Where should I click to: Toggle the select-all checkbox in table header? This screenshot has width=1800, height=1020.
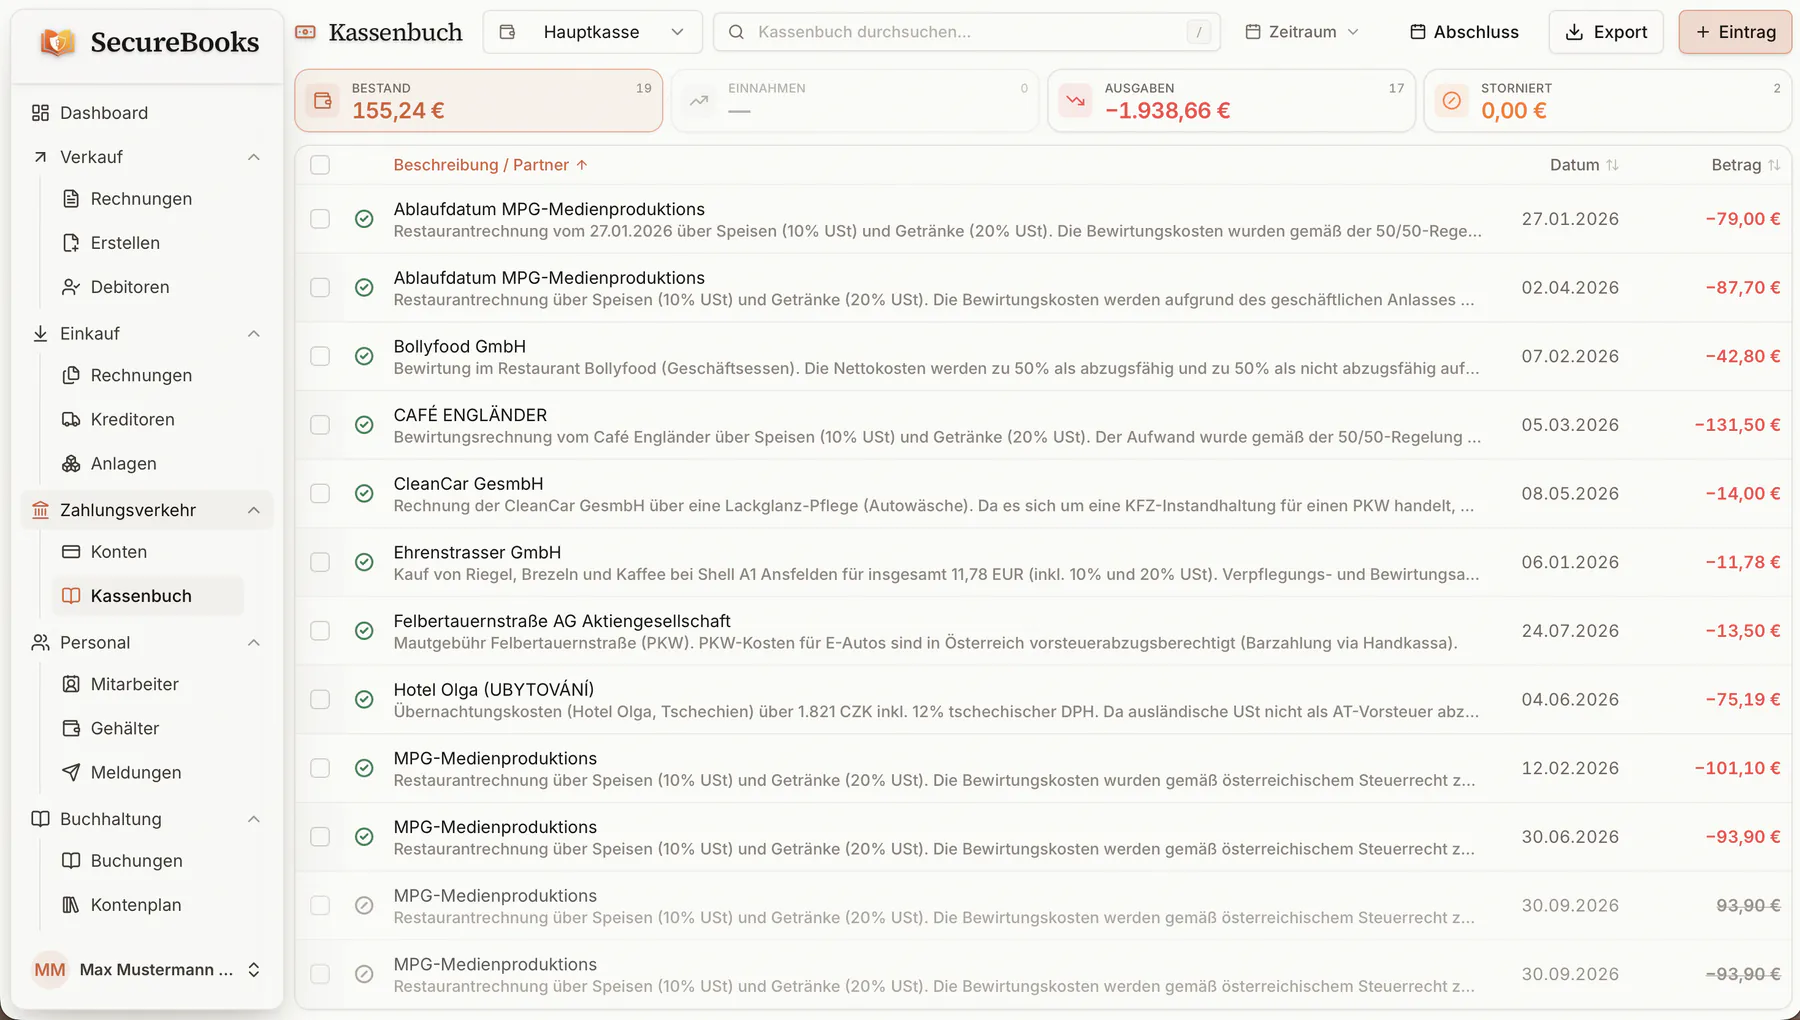320,165
